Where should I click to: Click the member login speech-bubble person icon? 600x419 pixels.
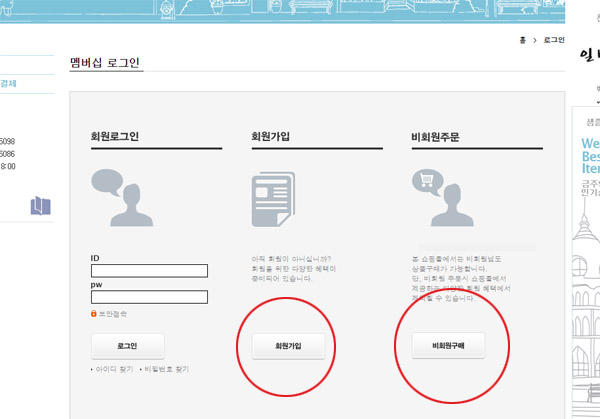(x=120, y=197)
